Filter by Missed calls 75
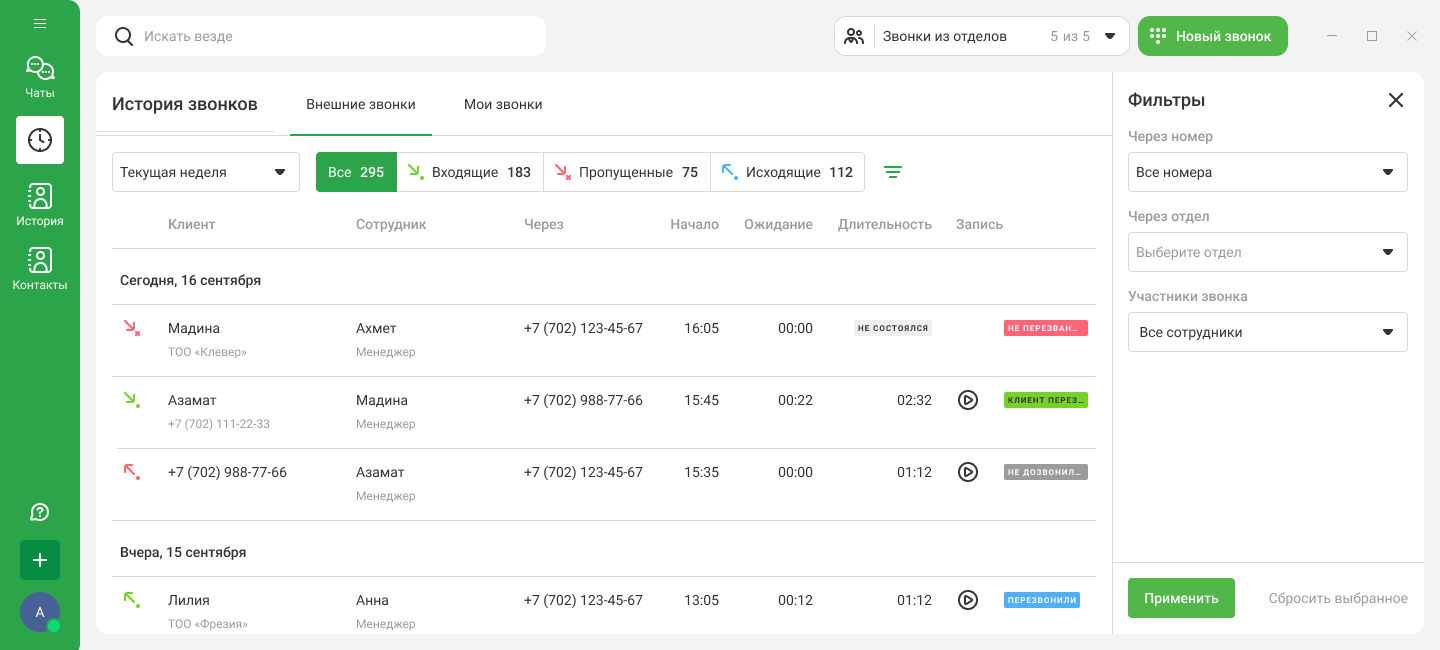The image size is (1440, 650). click(x=627, y=172)
